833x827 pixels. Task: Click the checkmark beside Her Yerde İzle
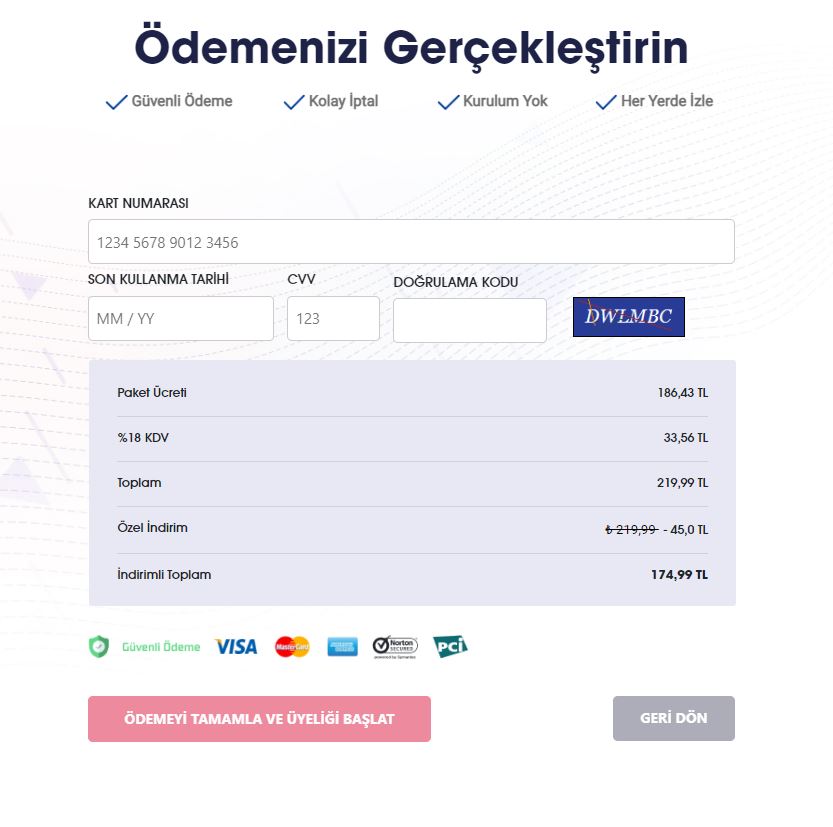pos(606,102)
